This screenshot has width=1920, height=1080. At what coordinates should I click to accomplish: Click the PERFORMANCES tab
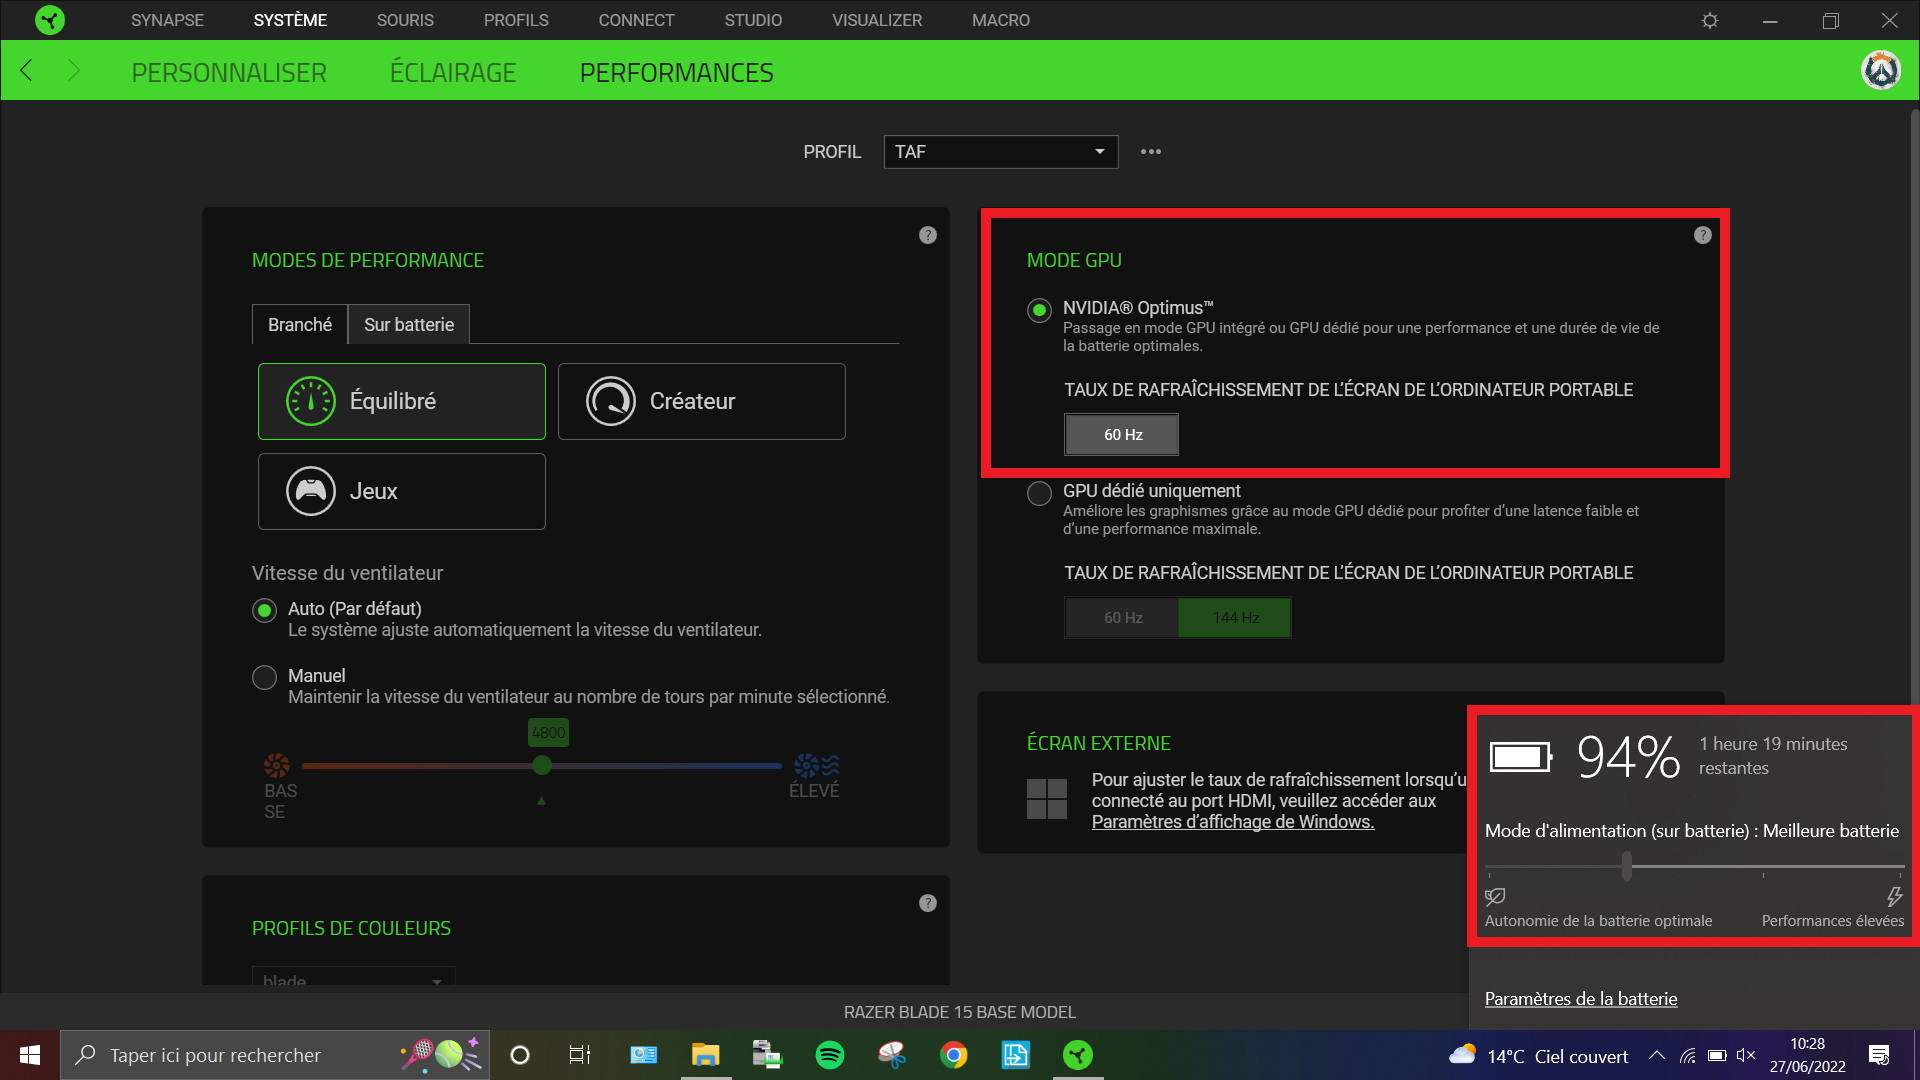tap(677, 73)
